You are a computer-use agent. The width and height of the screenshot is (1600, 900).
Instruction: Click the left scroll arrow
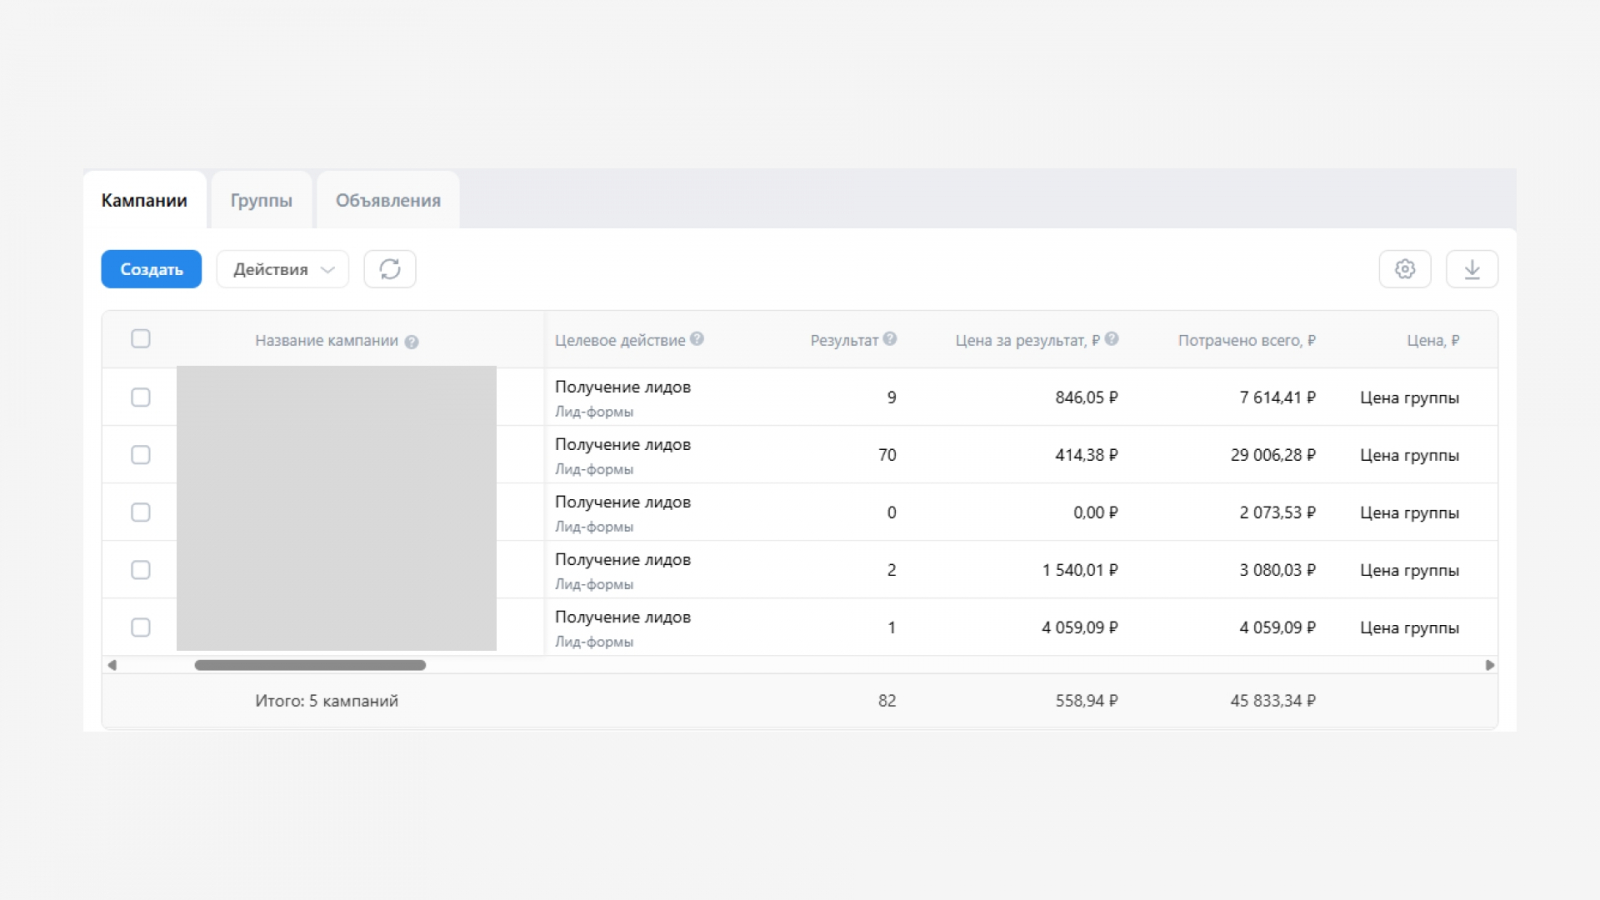(112, 665)
